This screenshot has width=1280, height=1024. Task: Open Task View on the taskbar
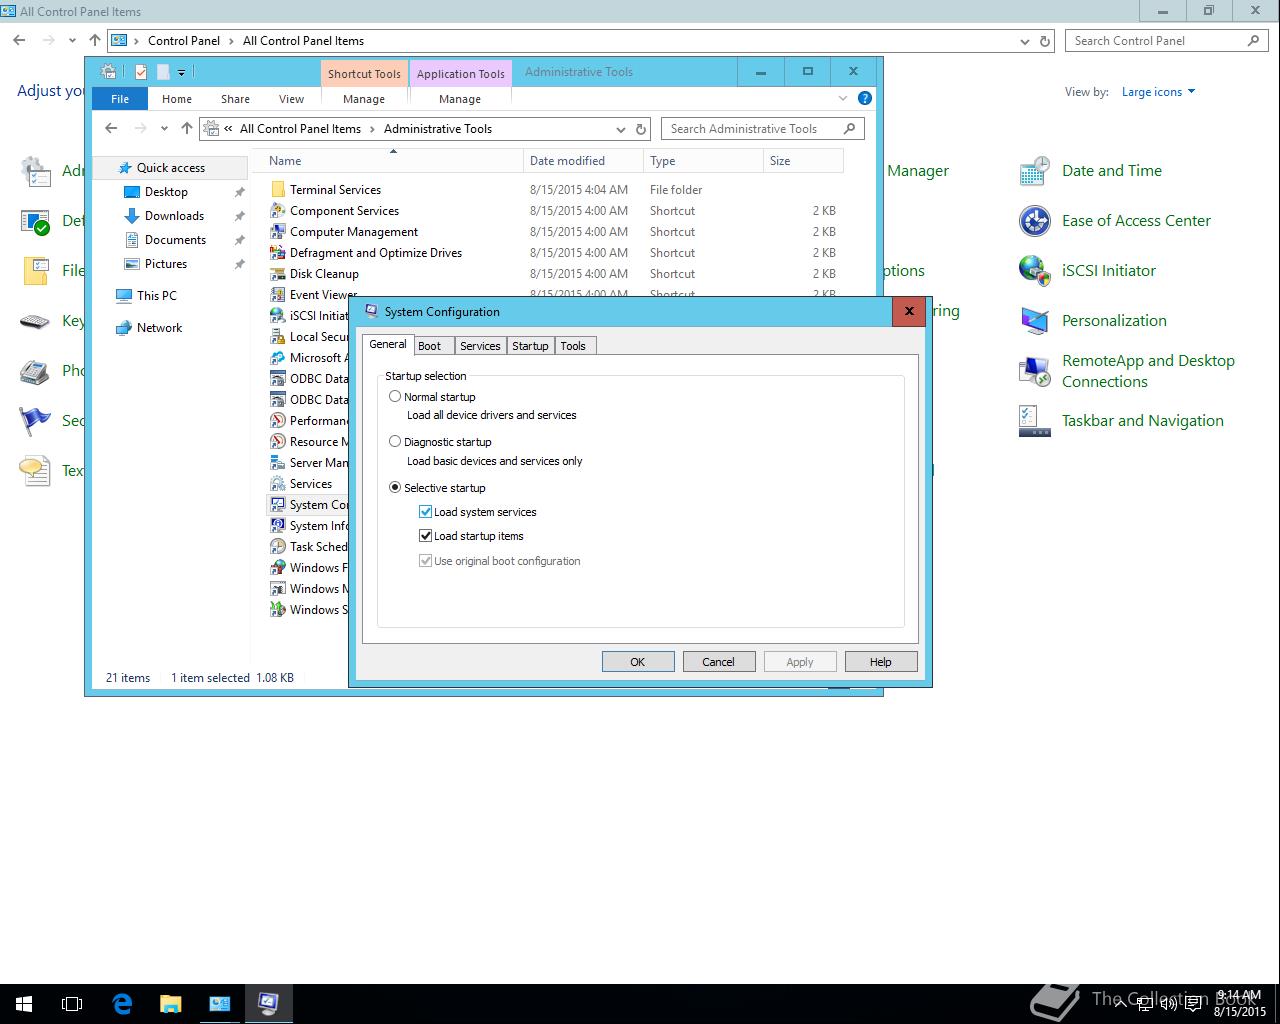(72, 1004)
